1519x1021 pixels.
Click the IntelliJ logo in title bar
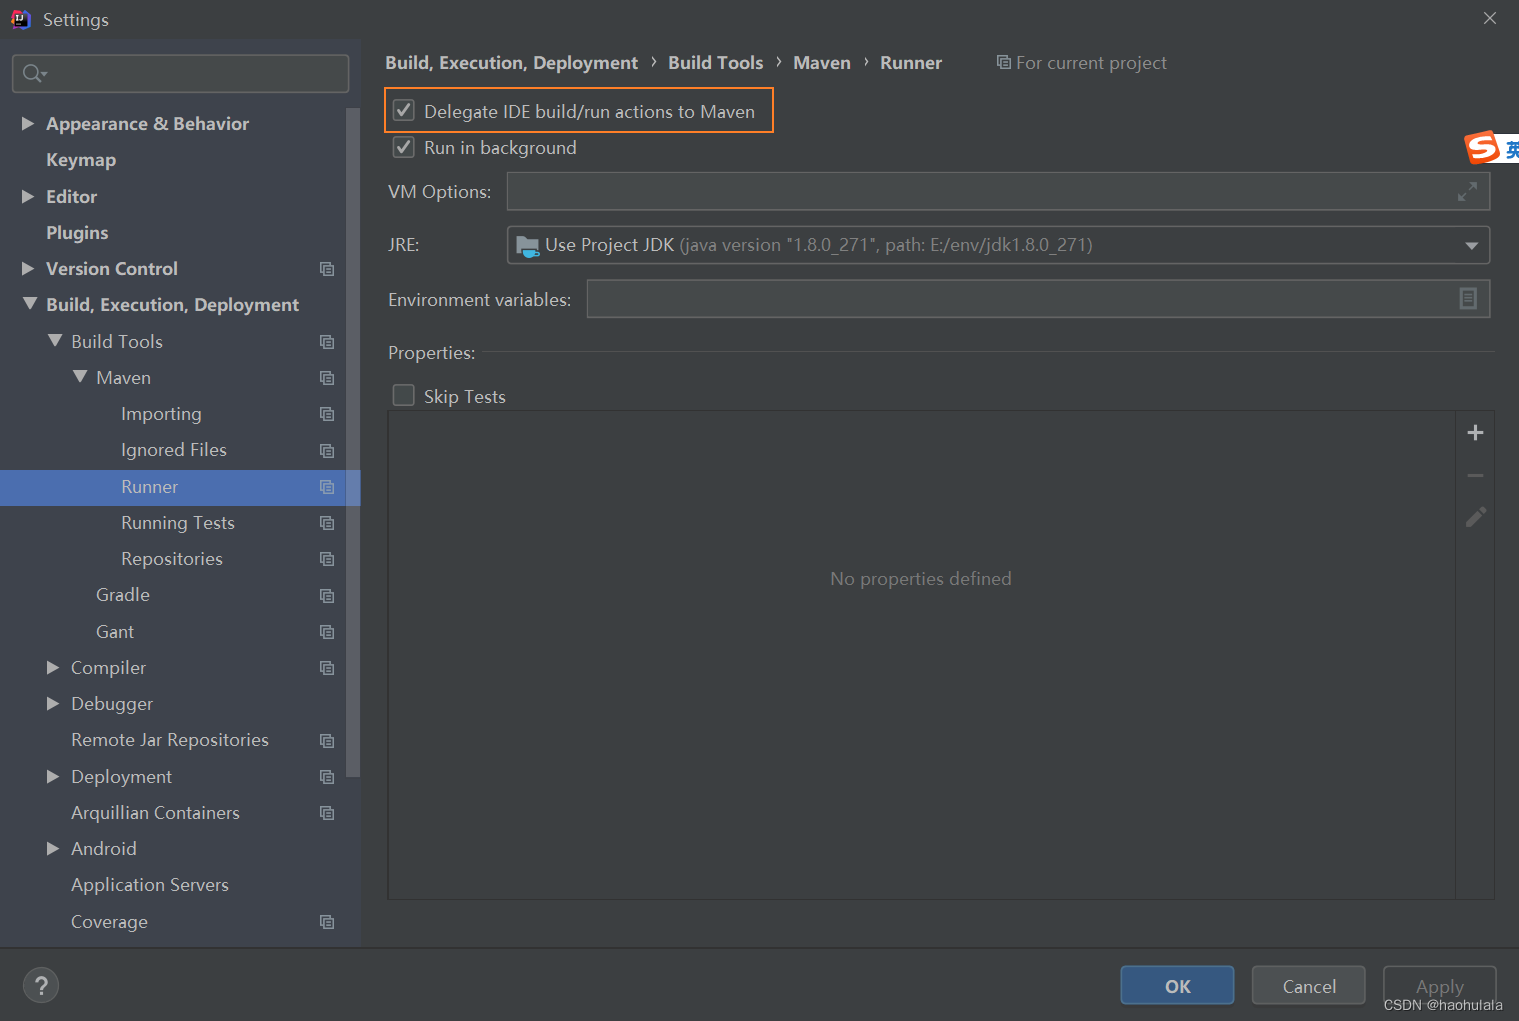[21, 19]
